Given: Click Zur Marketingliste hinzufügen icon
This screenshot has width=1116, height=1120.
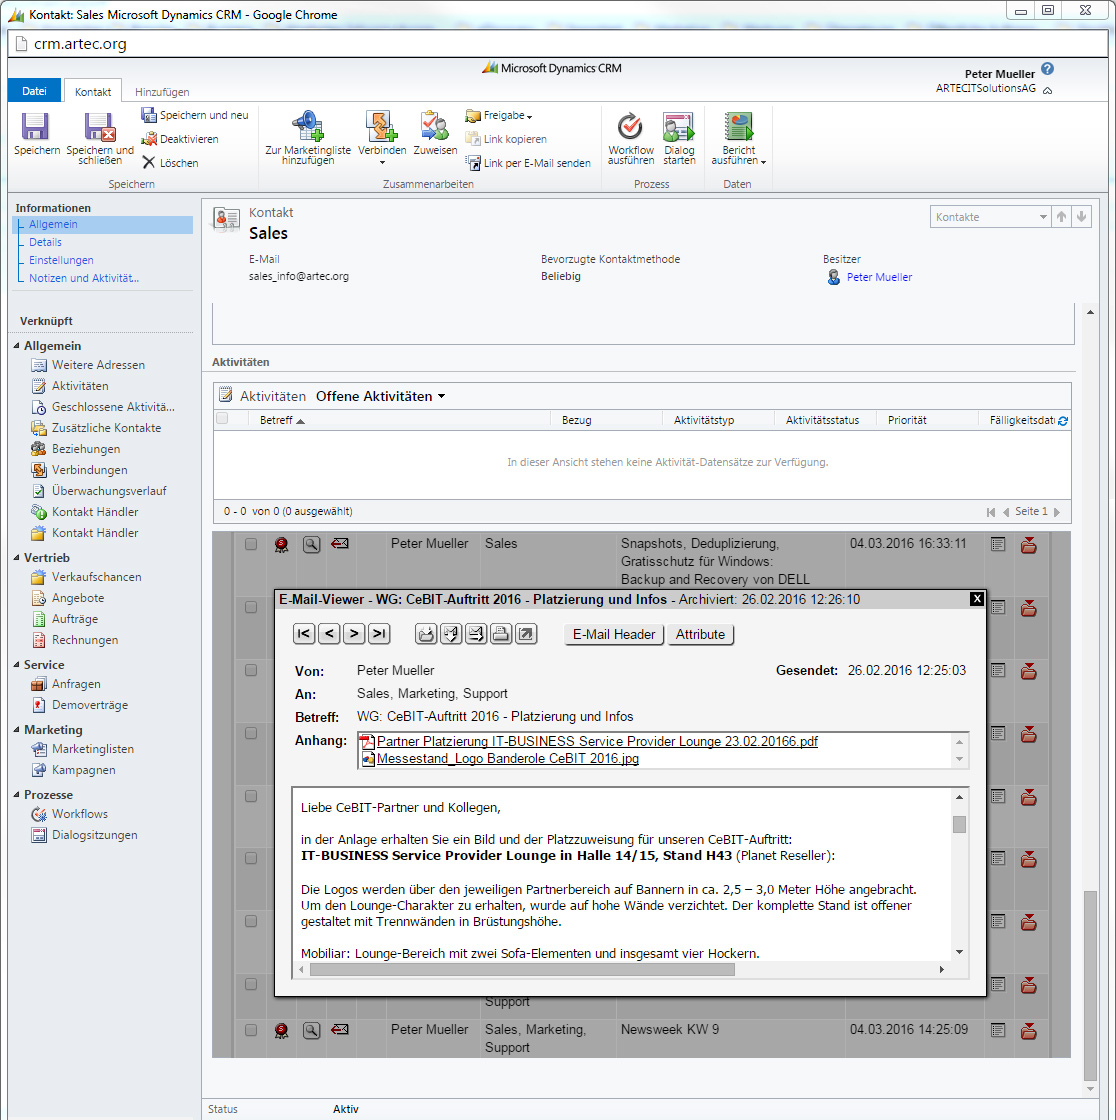Looking at the screenshot, I should coord(307,127).
